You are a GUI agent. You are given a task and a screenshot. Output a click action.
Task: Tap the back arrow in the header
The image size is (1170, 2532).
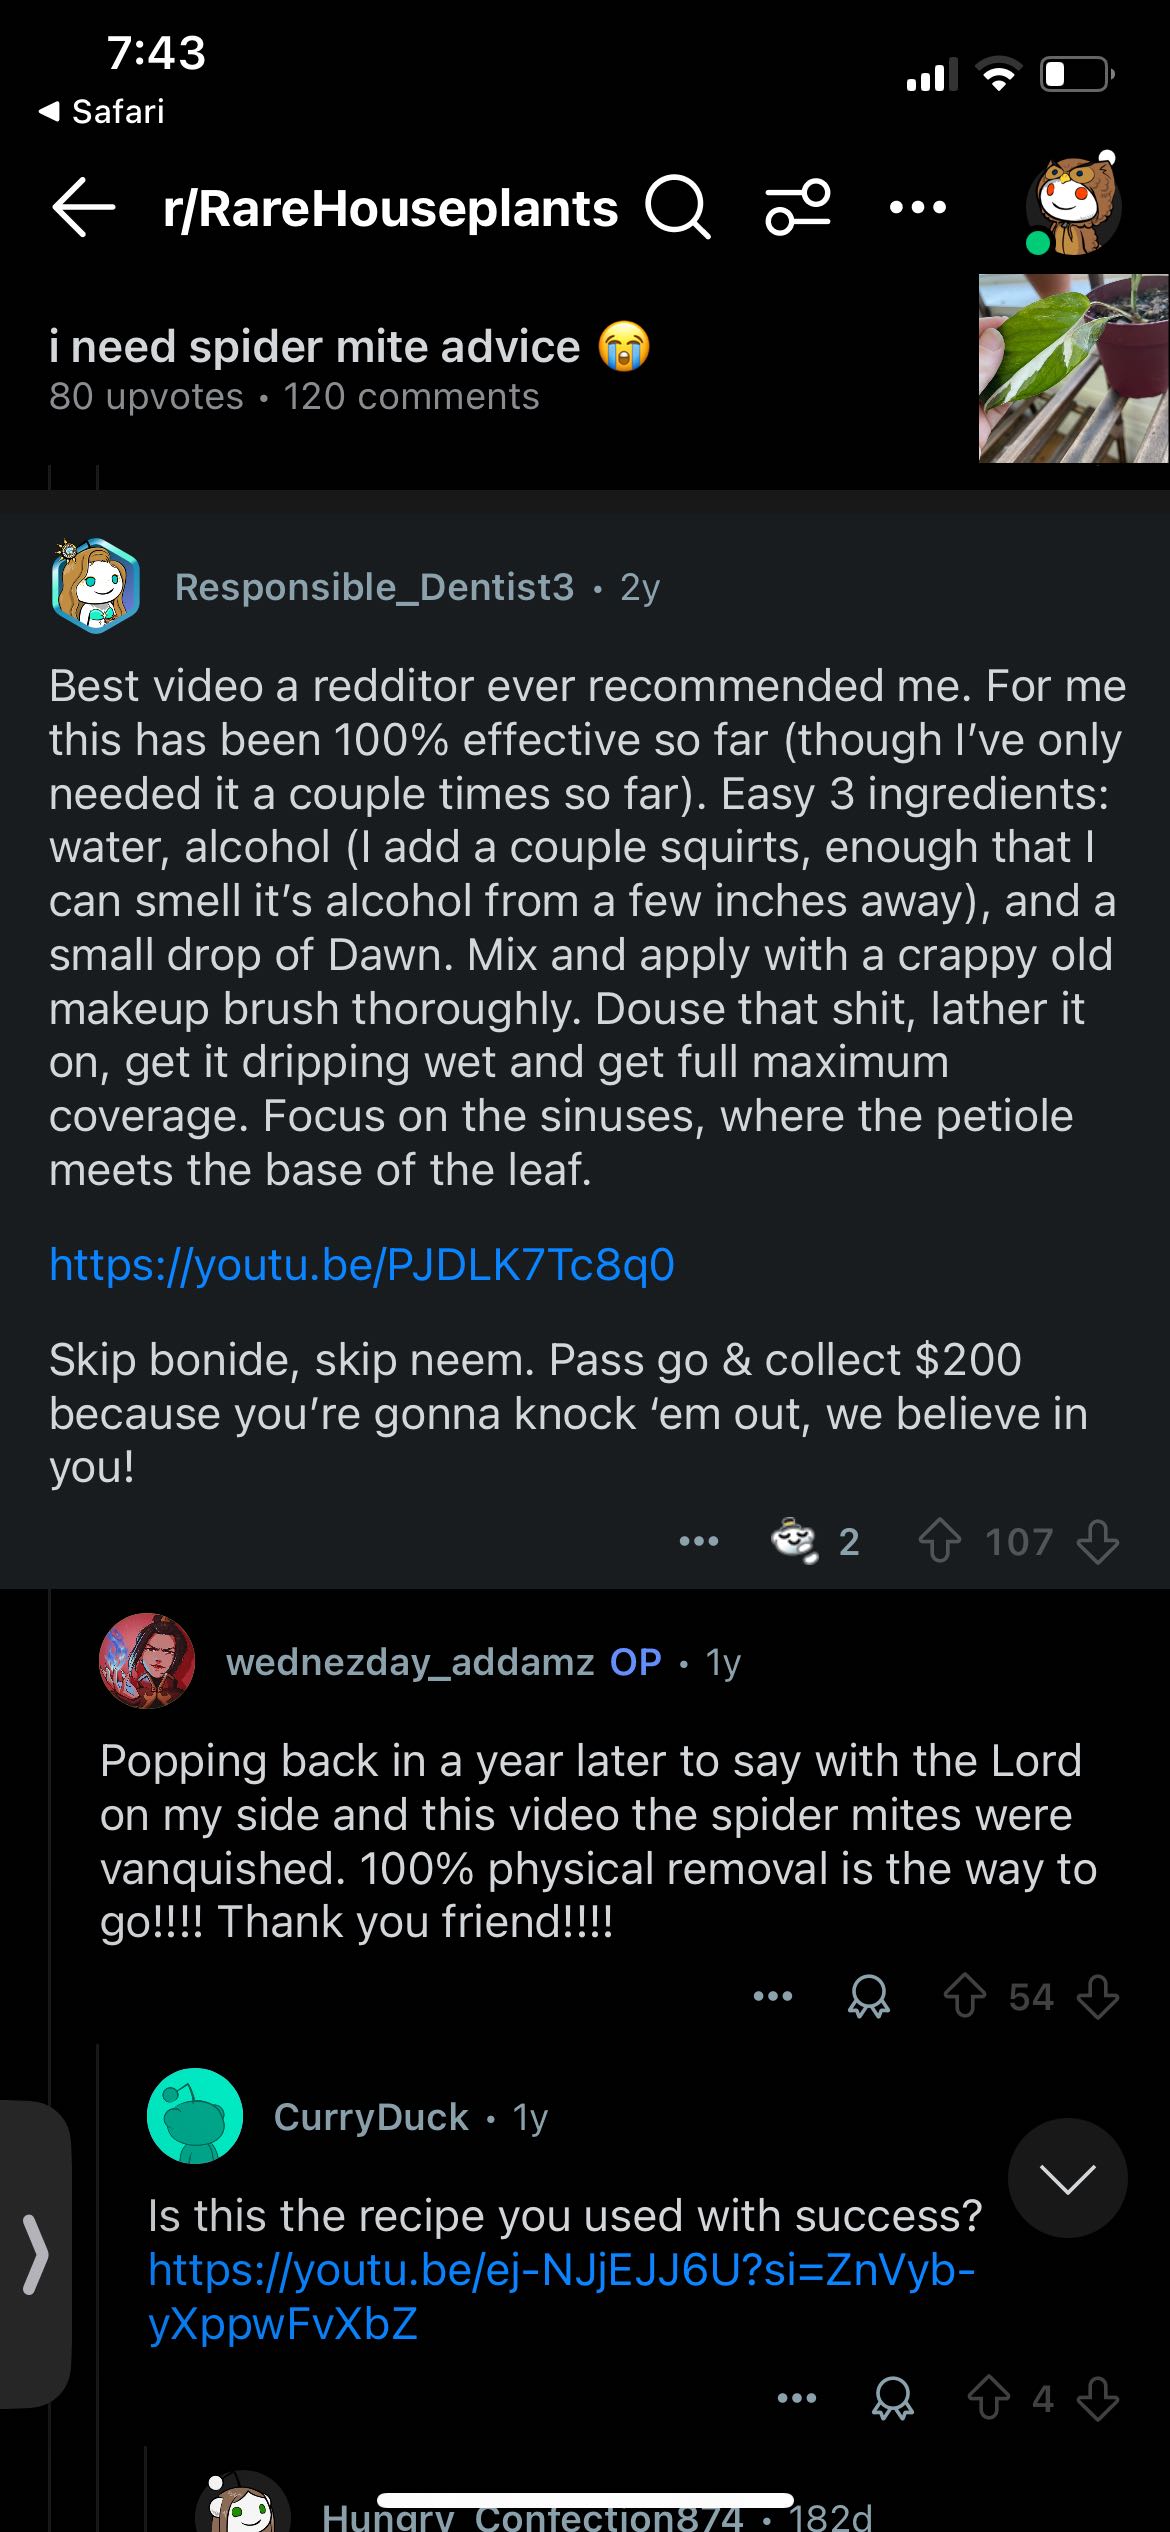[84, 208]
